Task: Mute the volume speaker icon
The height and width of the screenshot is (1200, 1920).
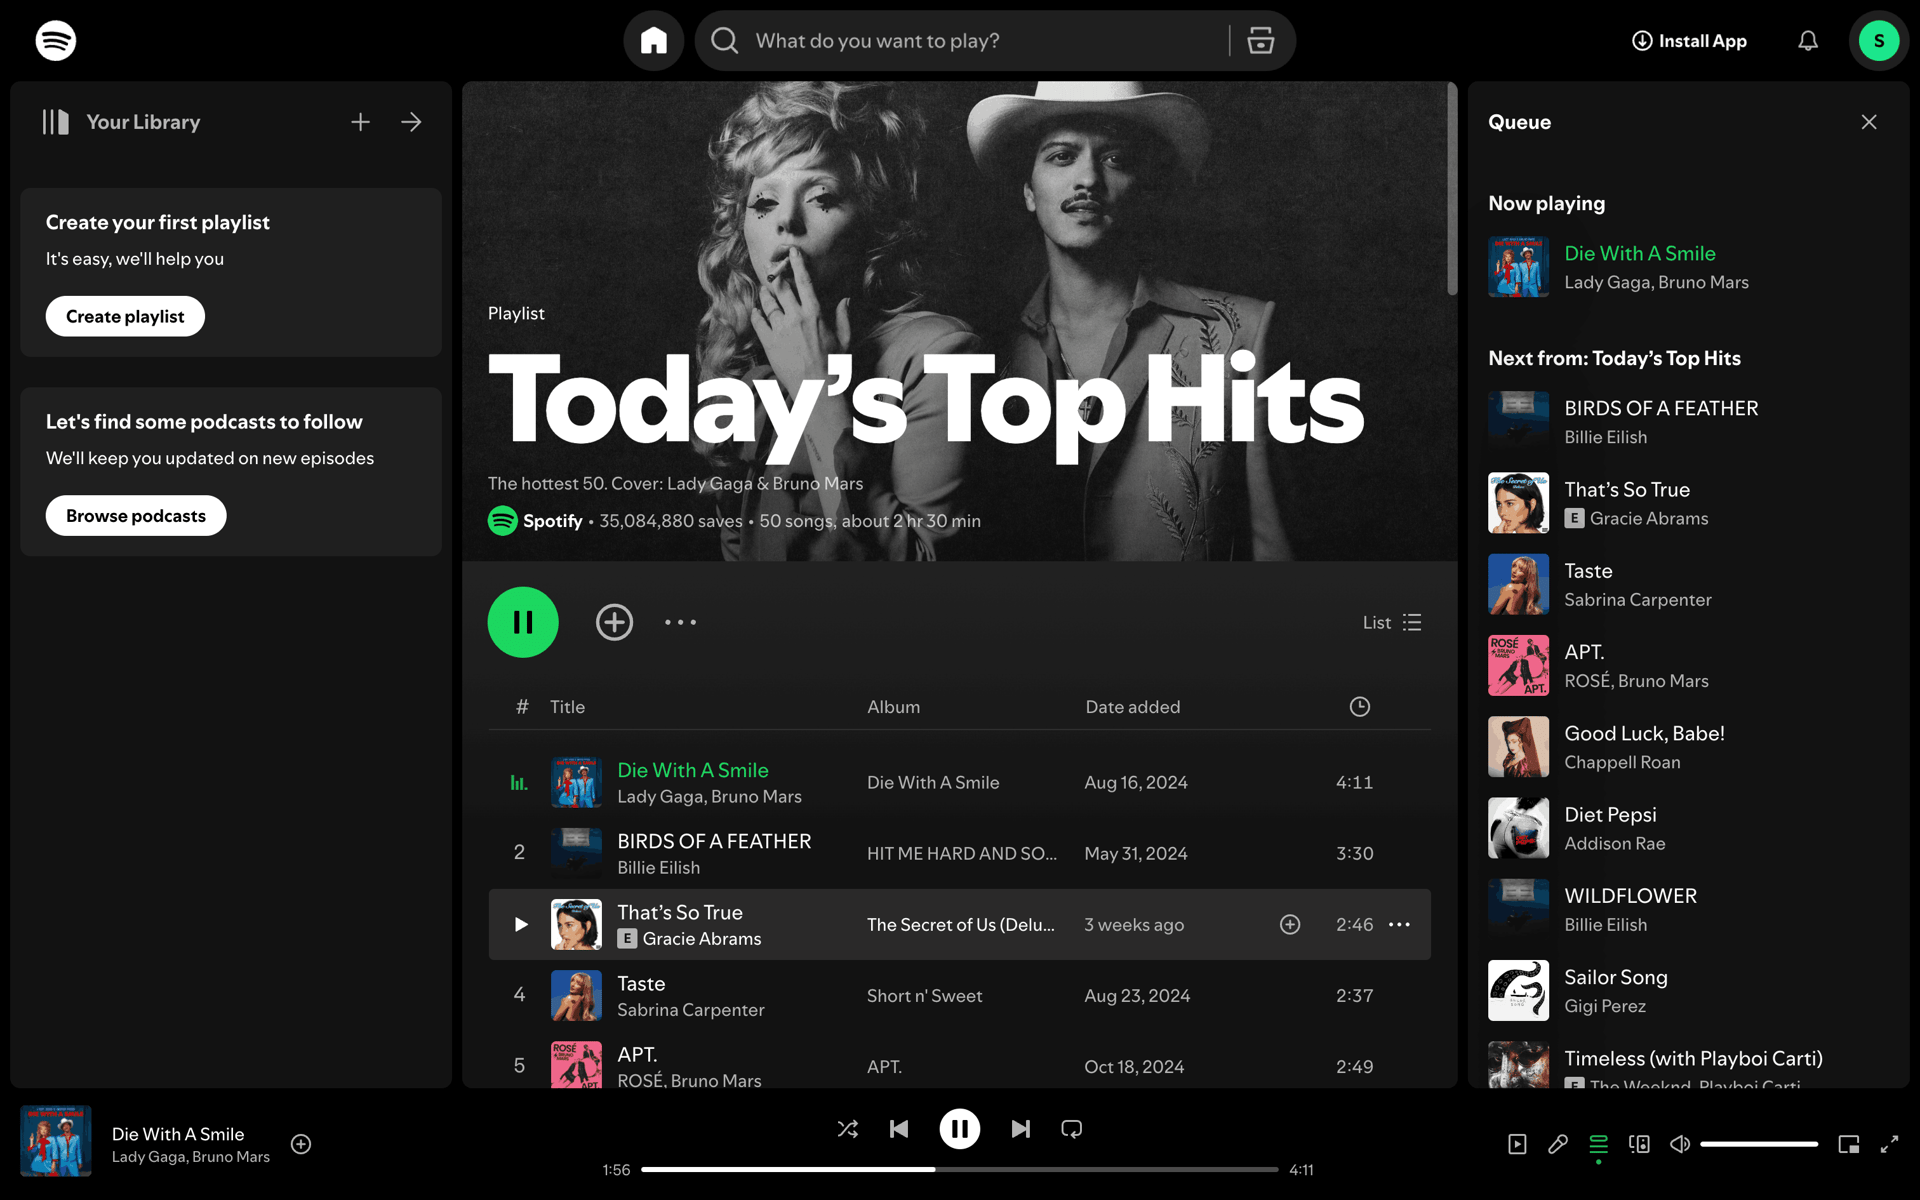Action: pos(1680,1144)
